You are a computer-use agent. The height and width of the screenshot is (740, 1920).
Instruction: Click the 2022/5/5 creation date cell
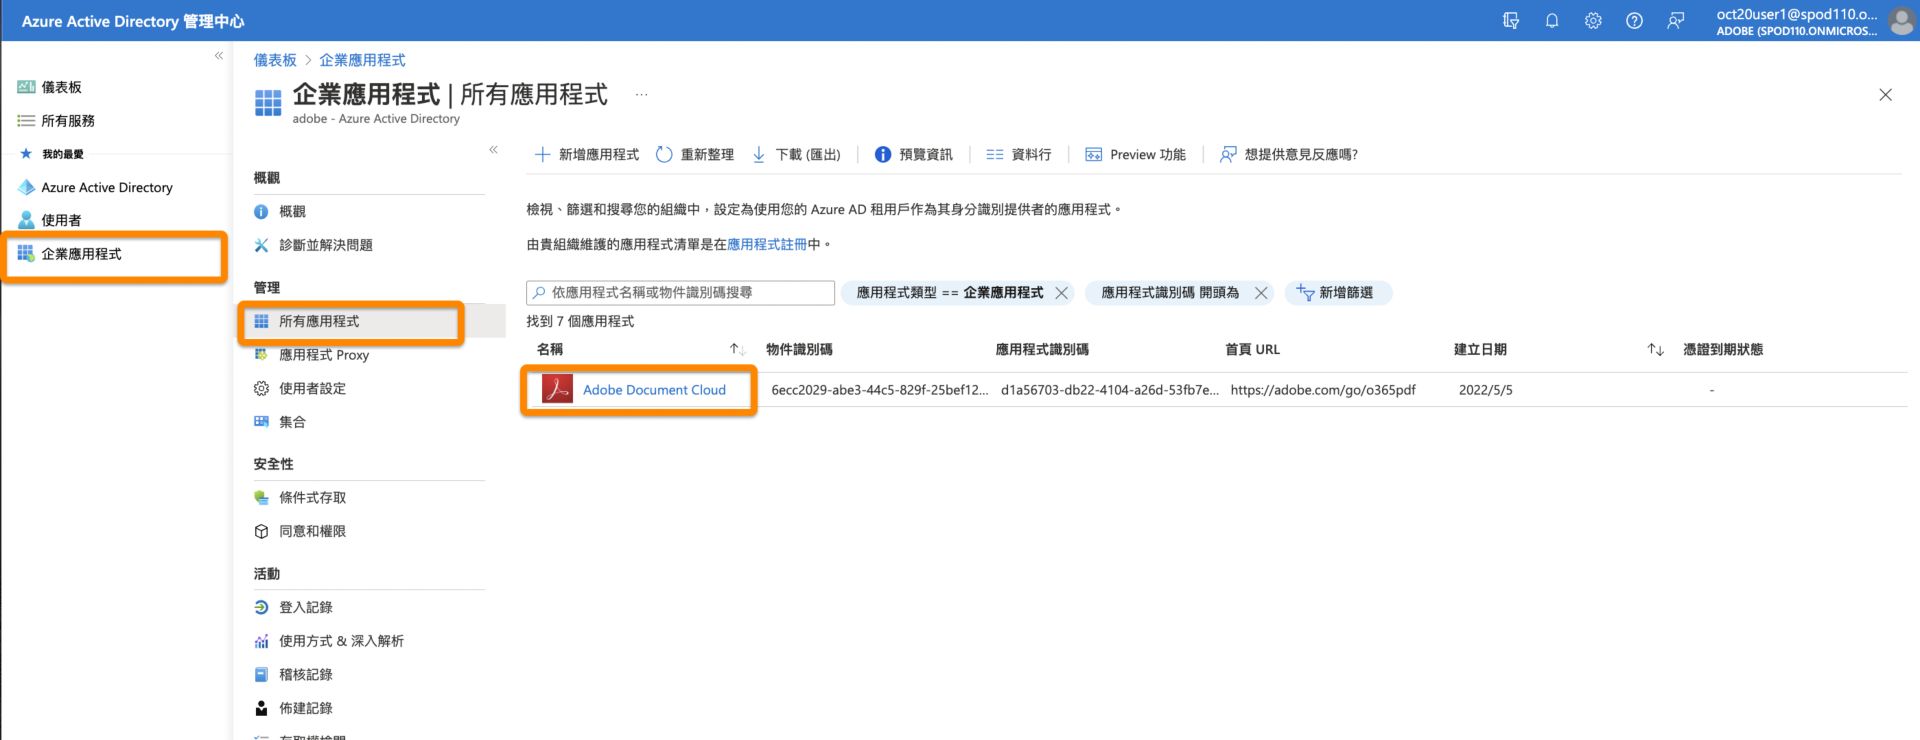pos(1485,390)
